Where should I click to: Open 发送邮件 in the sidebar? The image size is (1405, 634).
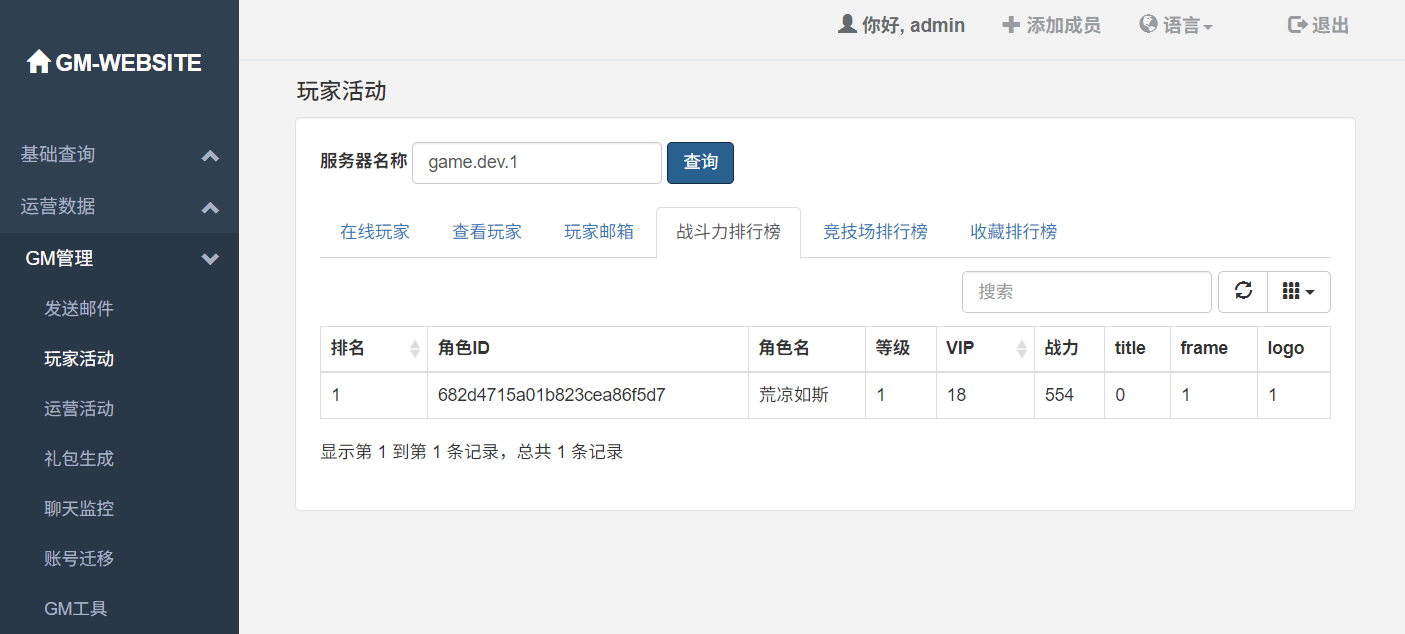(x=79, y=309)
